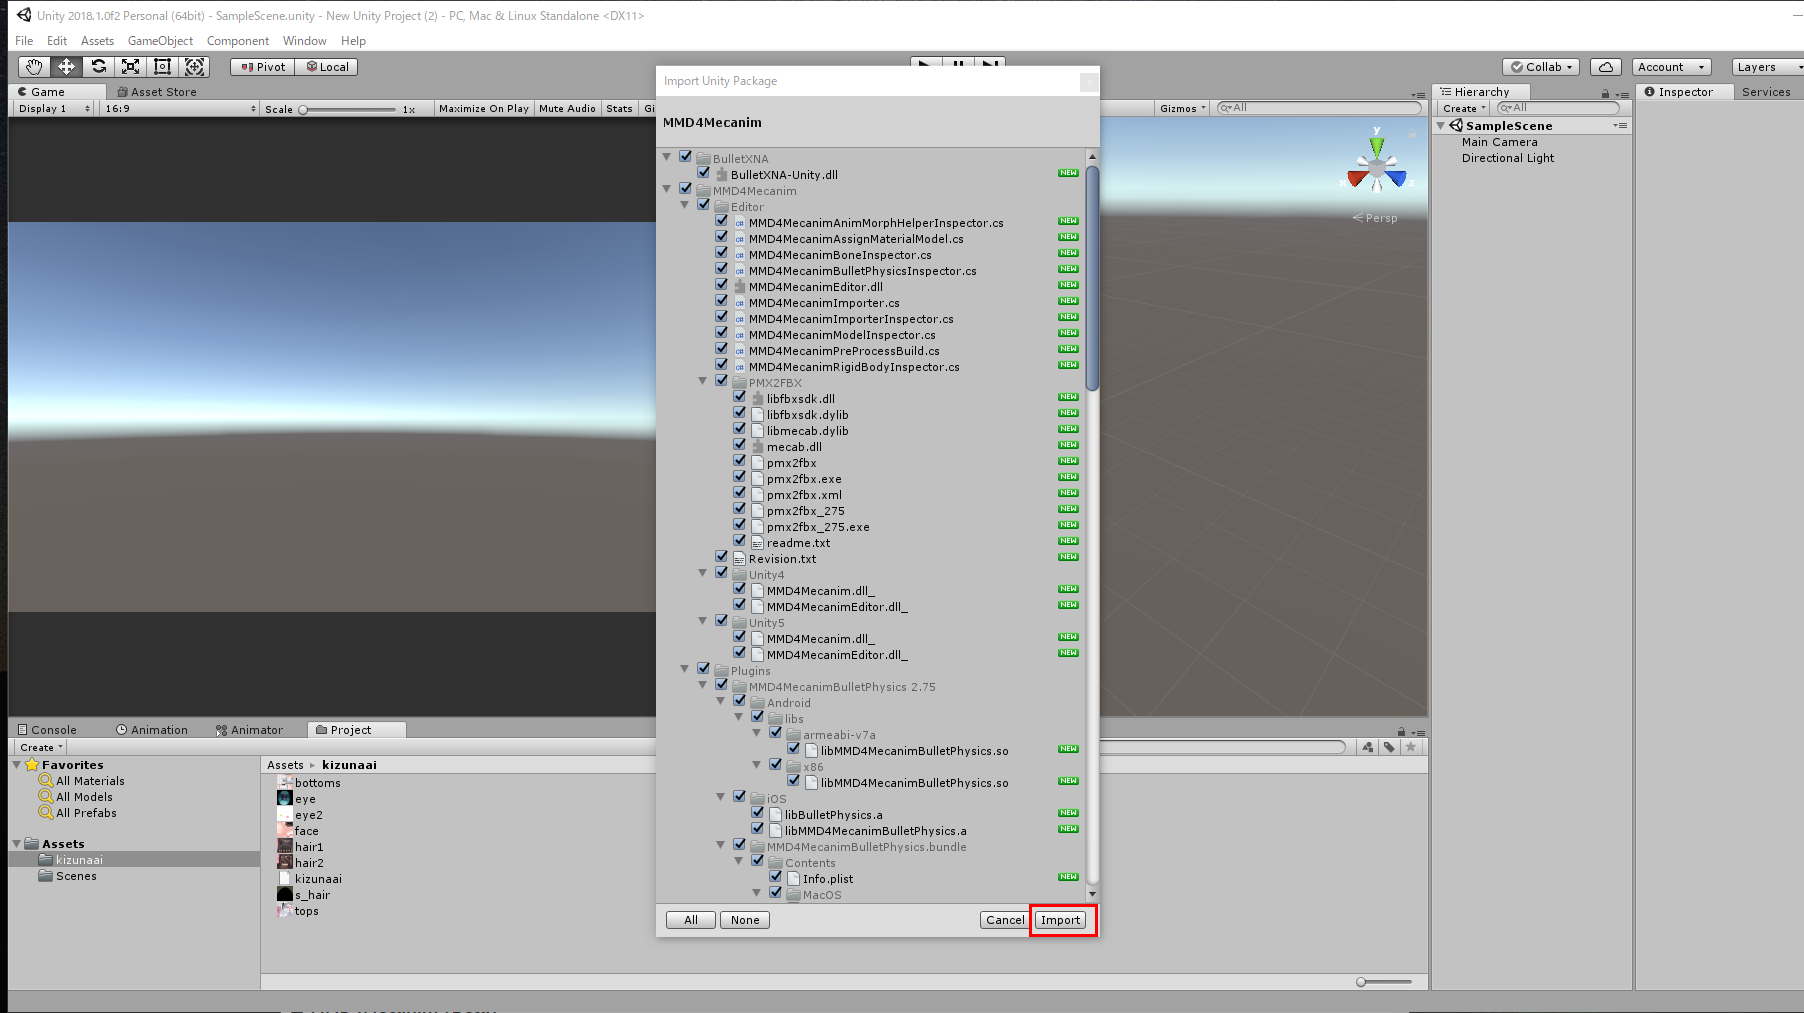Select All Prefabs favorite search
The height and width of the screenshot is (1013, 1804).
coord(86,813)
